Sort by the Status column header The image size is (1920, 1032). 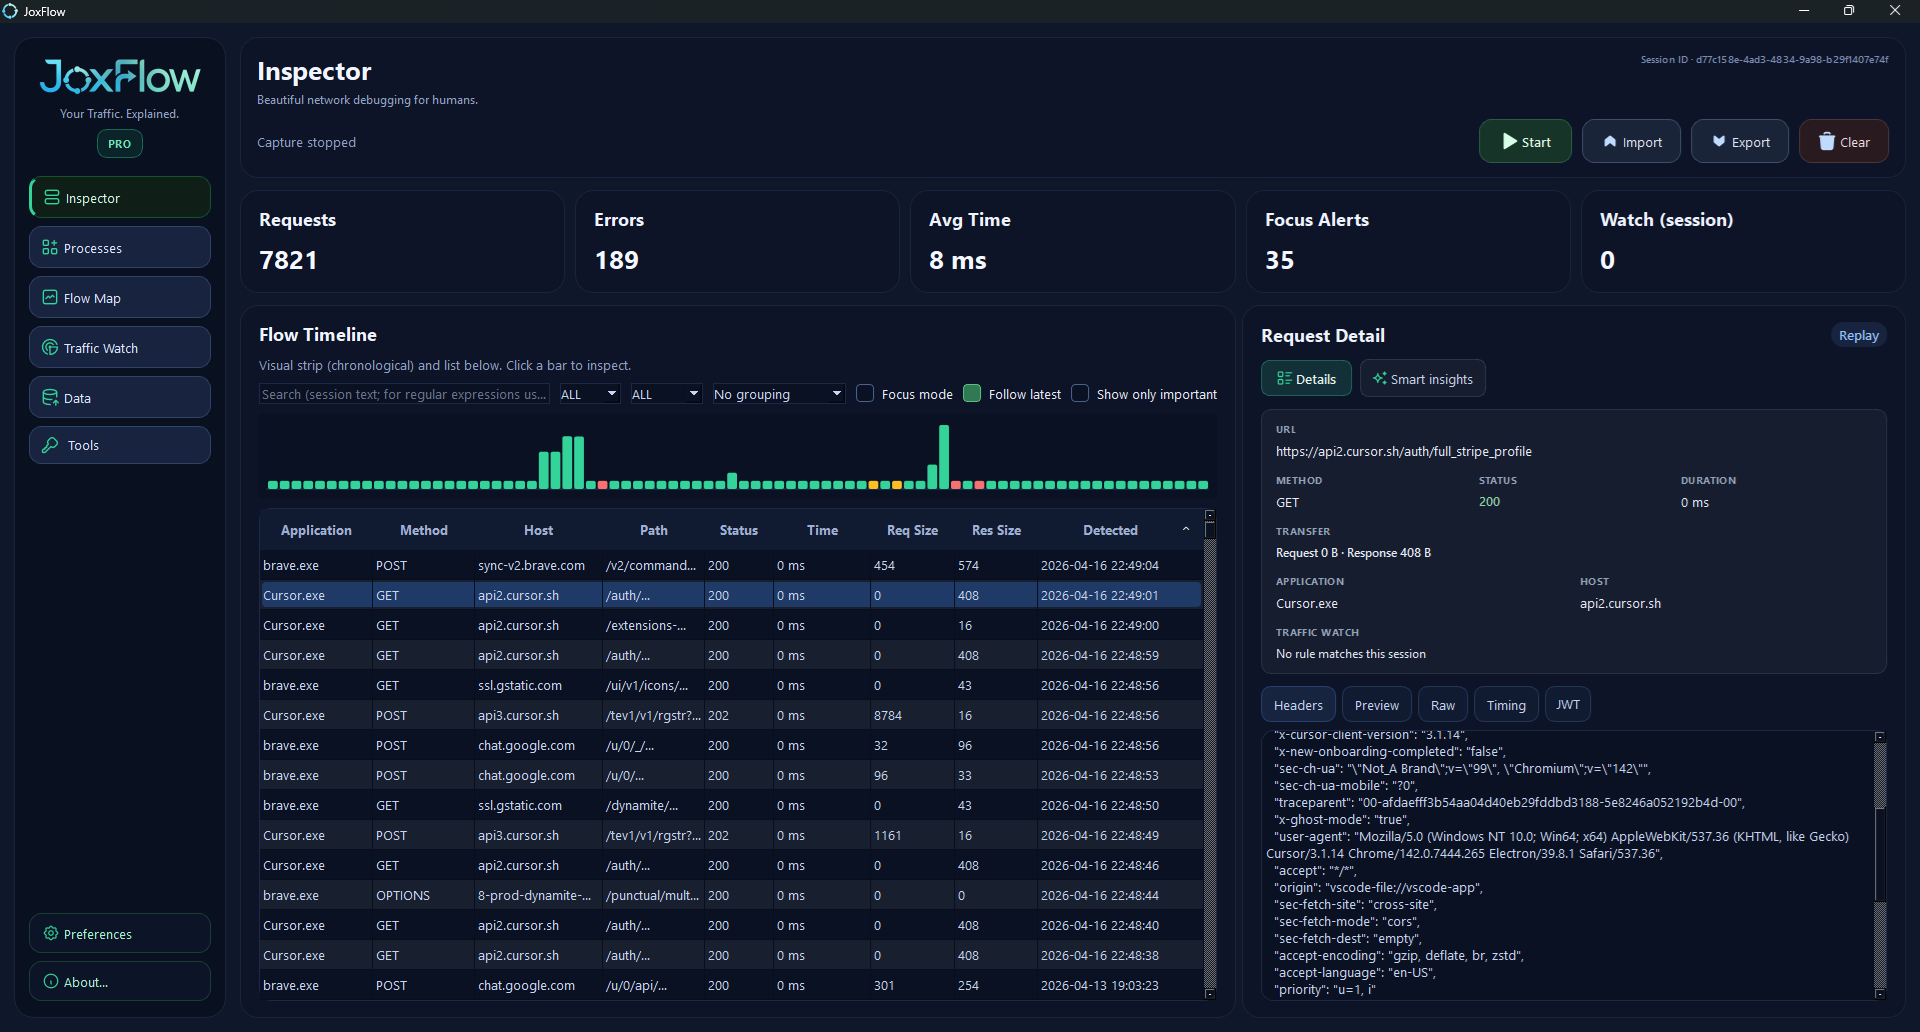[739, 530]
